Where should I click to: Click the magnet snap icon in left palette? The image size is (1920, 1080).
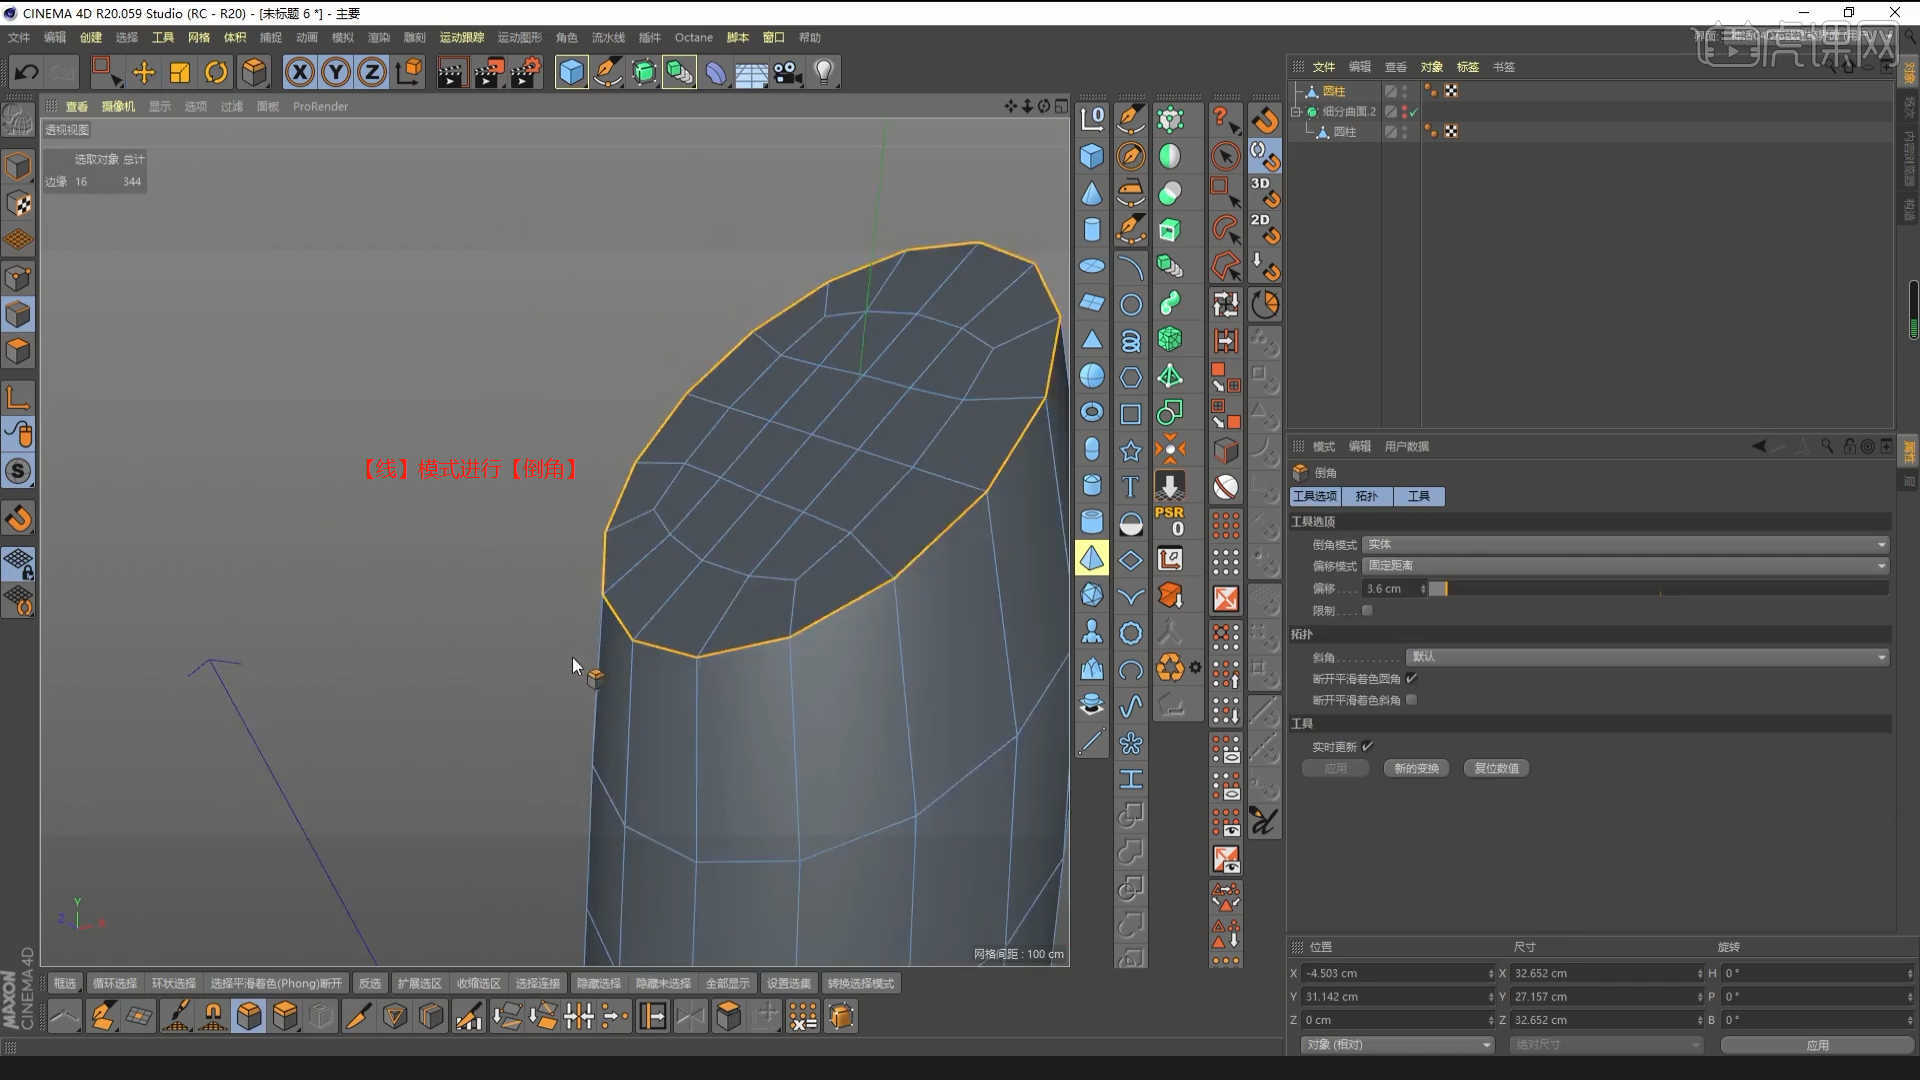(x=19, y=518)
